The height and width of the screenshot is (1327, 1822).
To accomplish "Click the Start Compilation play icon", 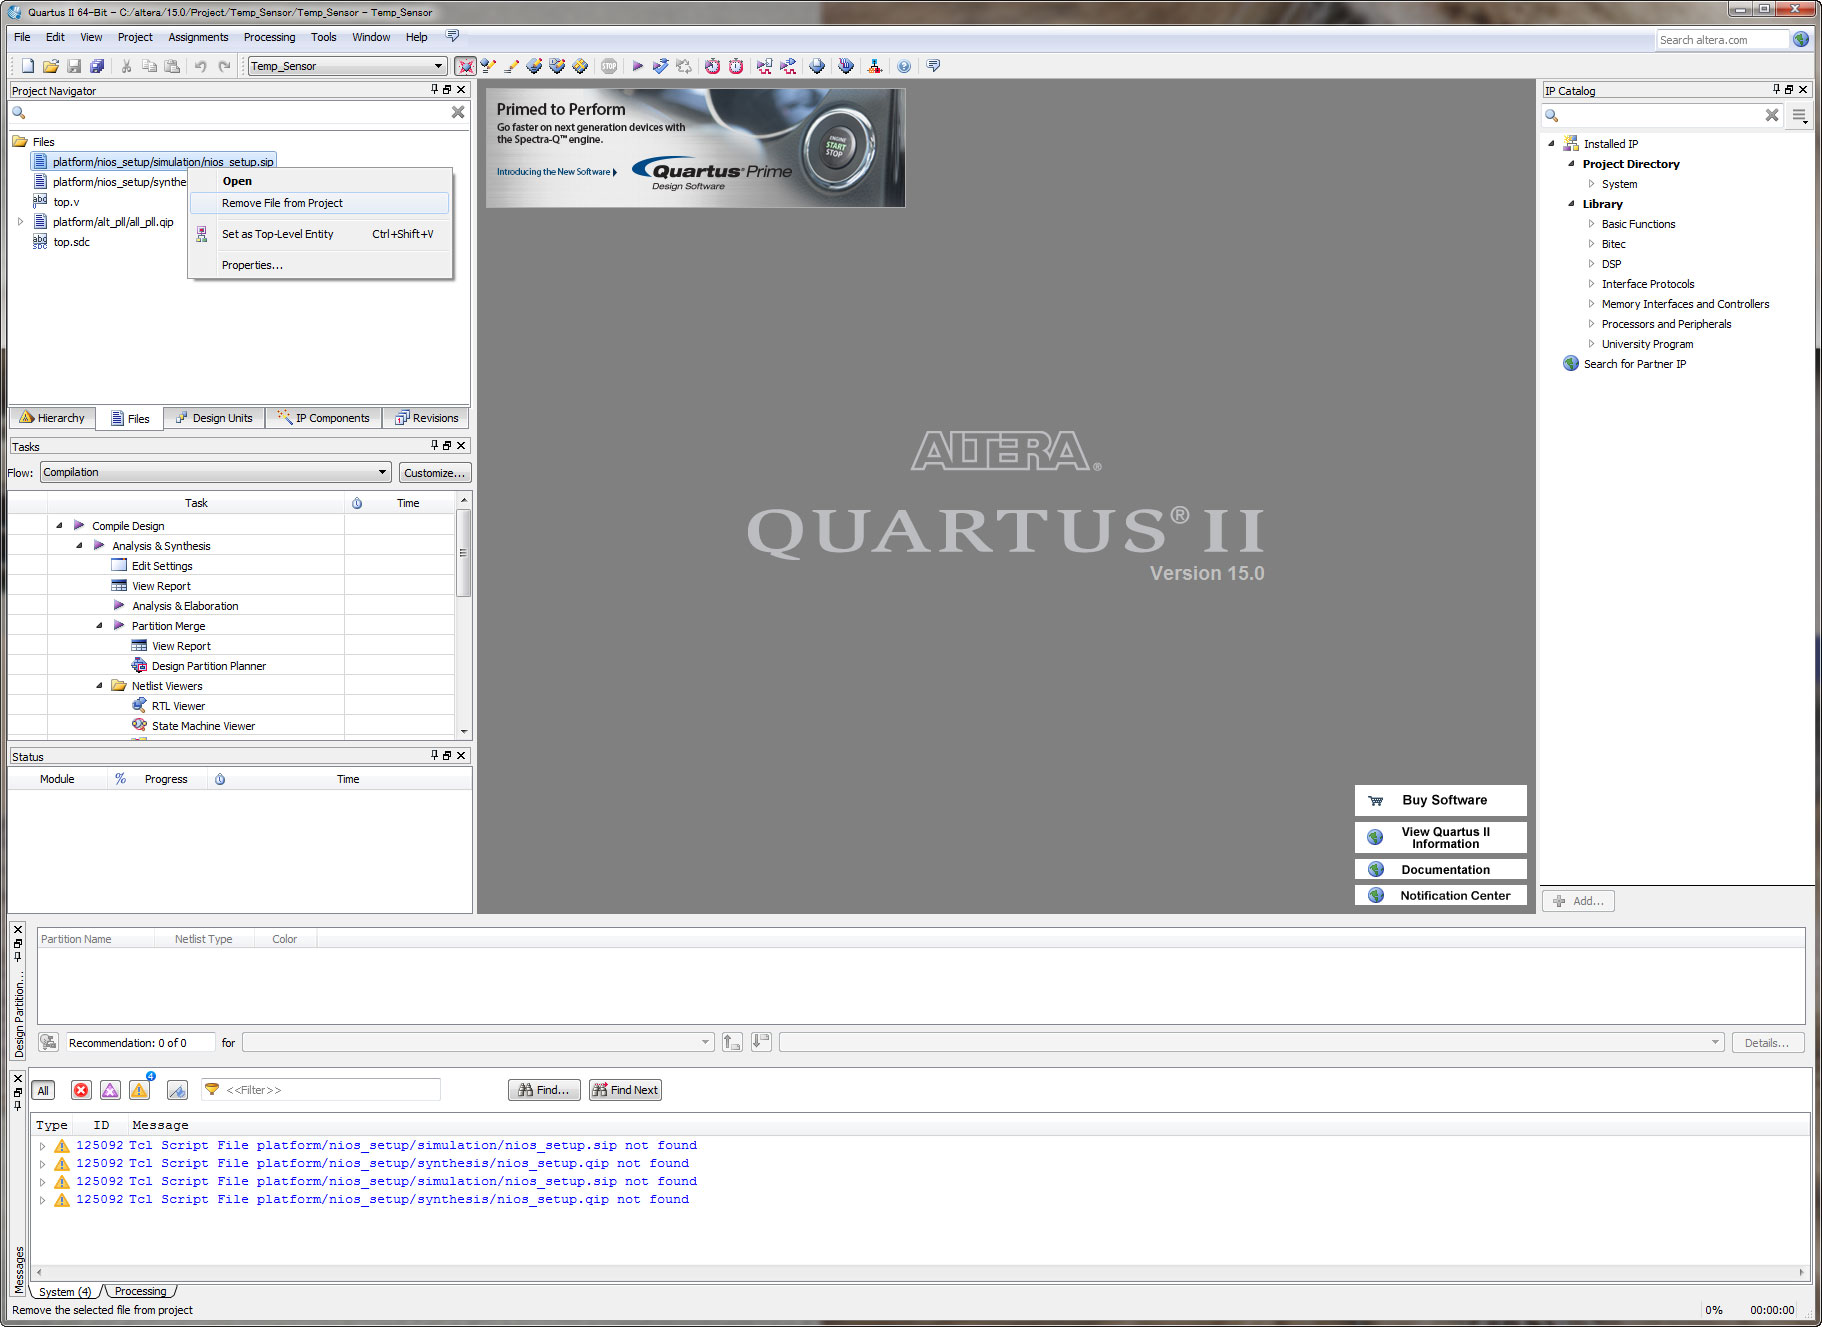I will pyautogui.click(x=637, y=66).
